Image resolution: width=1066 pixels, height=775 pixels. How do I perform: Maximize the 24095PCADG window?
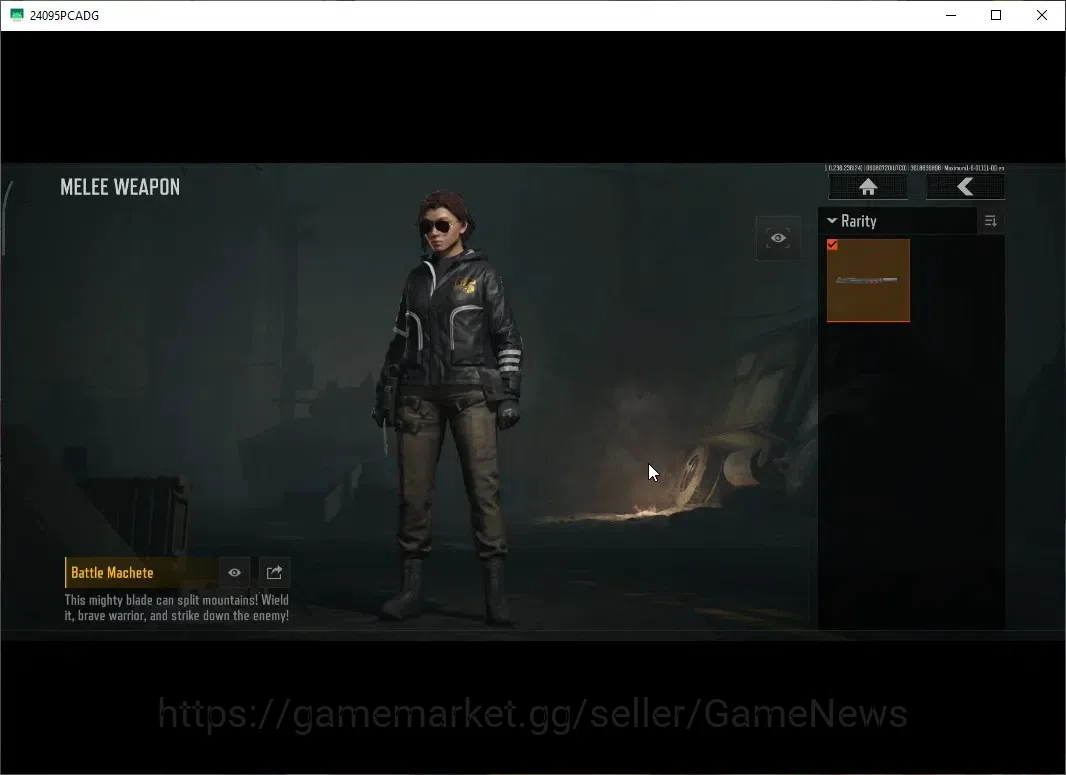[996, 15]
